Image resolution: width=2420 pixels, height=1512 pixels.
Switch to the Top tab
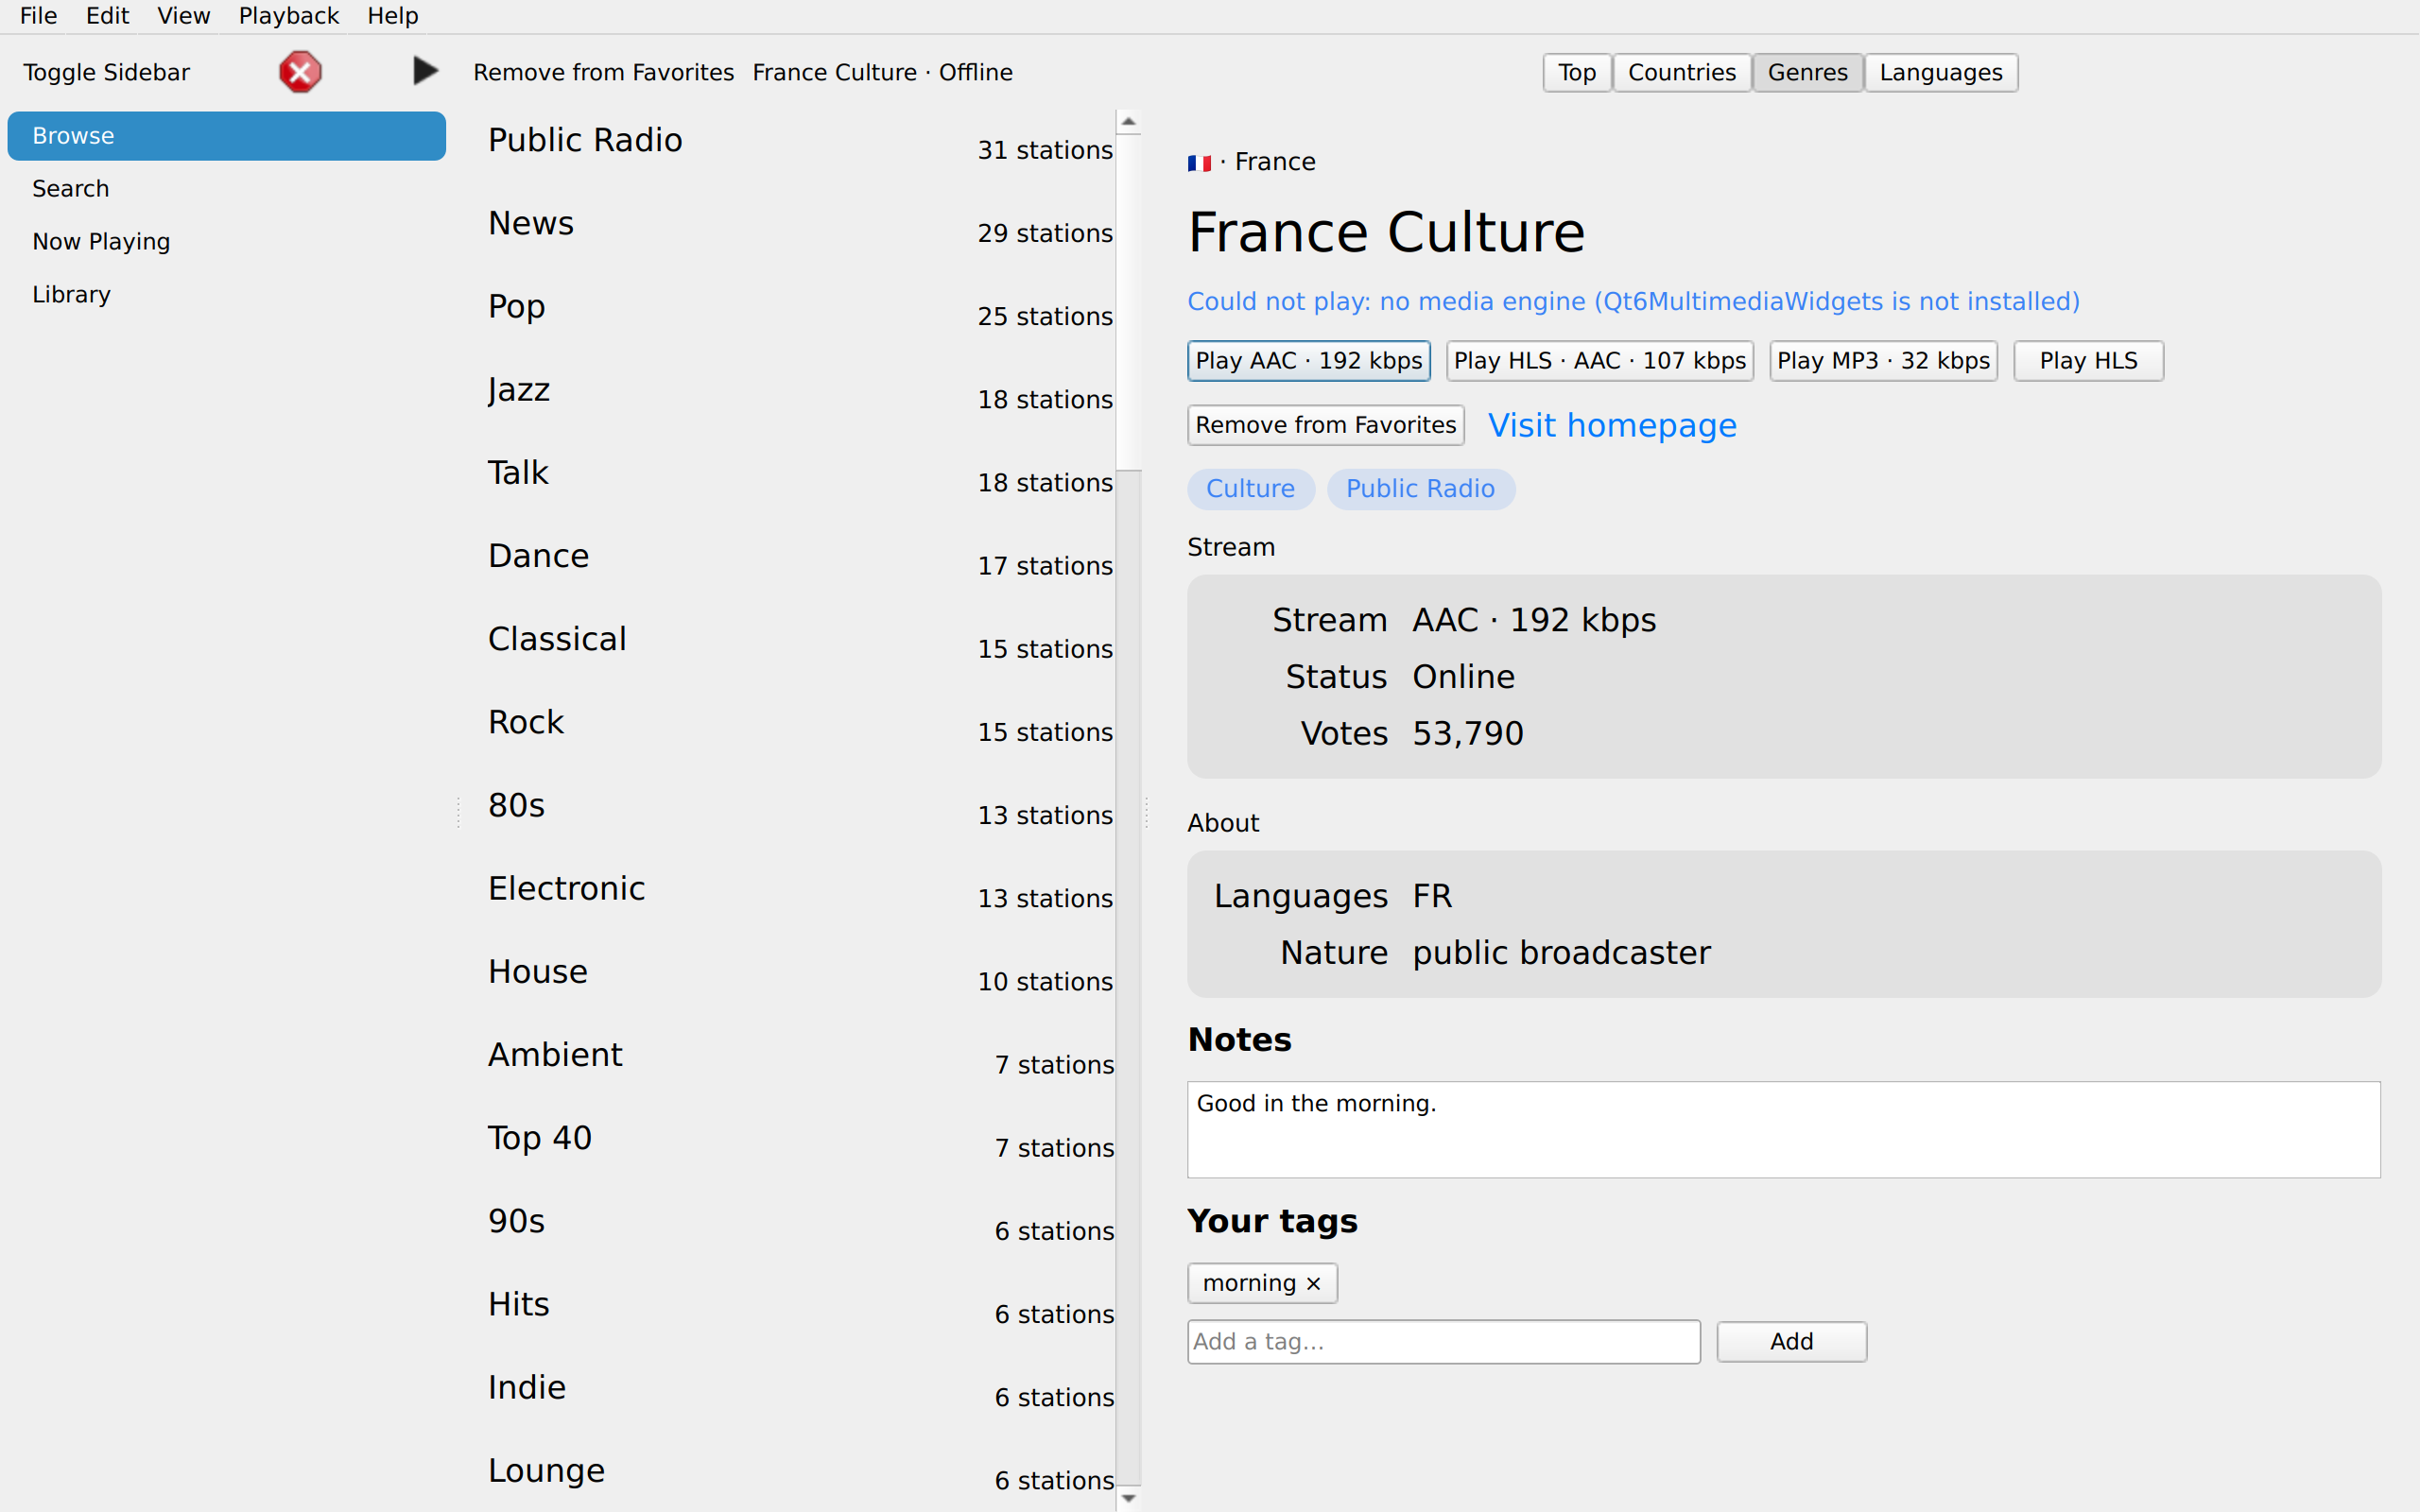click(x=1577, y=73)
